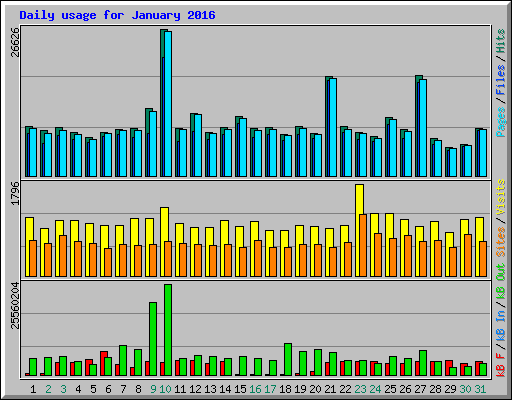The height and width of the screenshot is (400, 512).
Task: Click the tallest cyan hits bar for day 10
Action: tap(168, 104)
